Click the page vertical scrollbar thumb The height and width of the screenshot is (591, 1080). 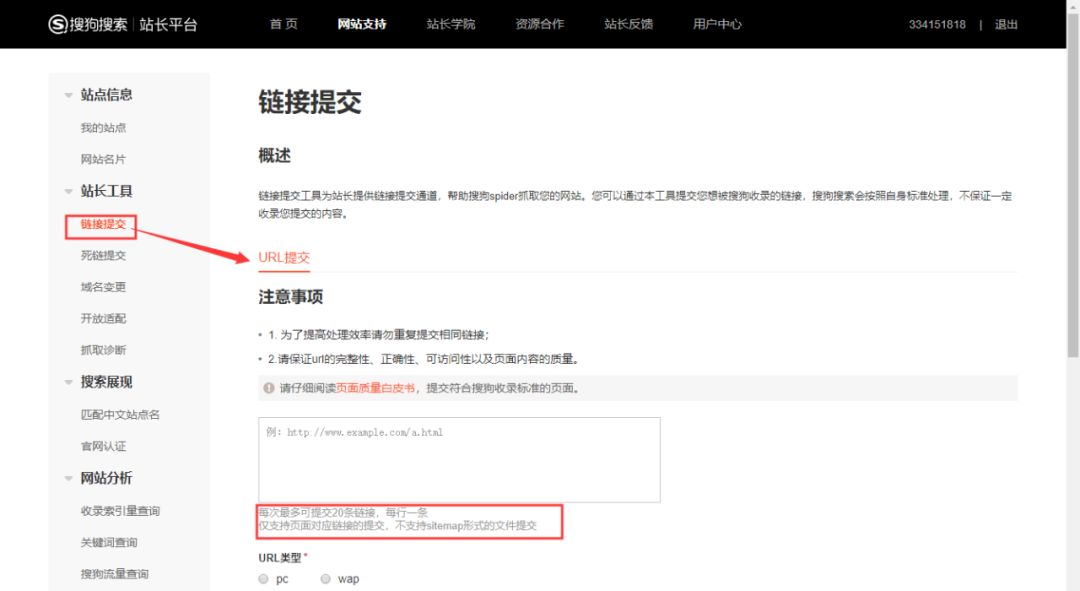pos(1073,185)
